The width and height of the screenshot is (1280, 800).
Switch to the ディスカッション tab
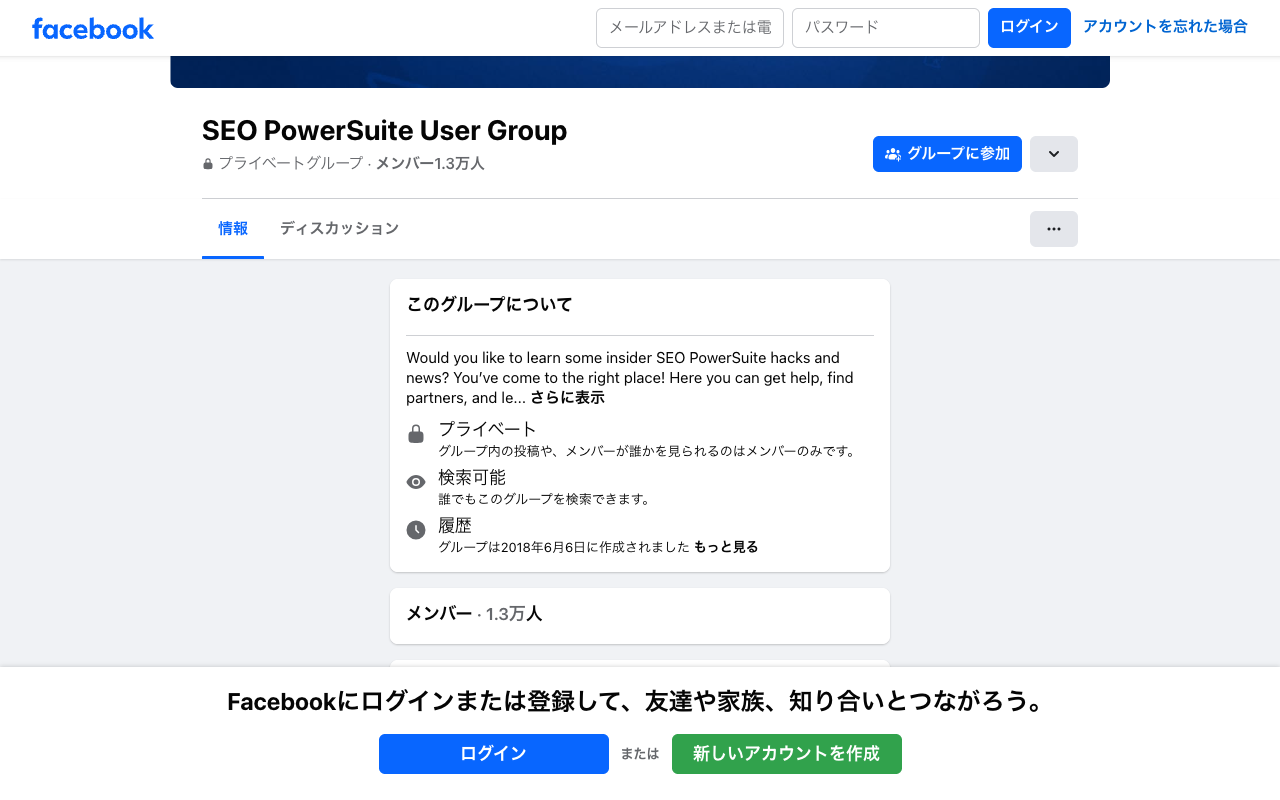339,228
